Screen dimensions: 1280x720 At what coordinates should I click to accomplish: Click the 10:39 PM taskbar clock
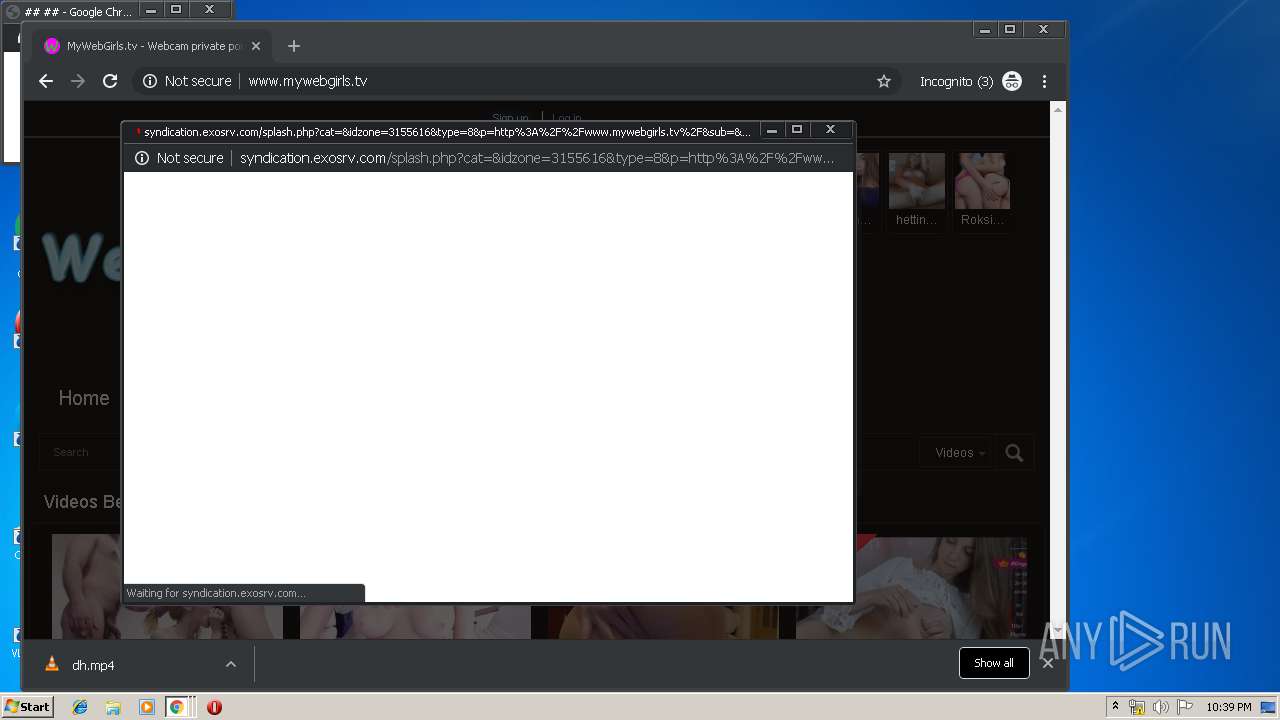pos(1228,707)
